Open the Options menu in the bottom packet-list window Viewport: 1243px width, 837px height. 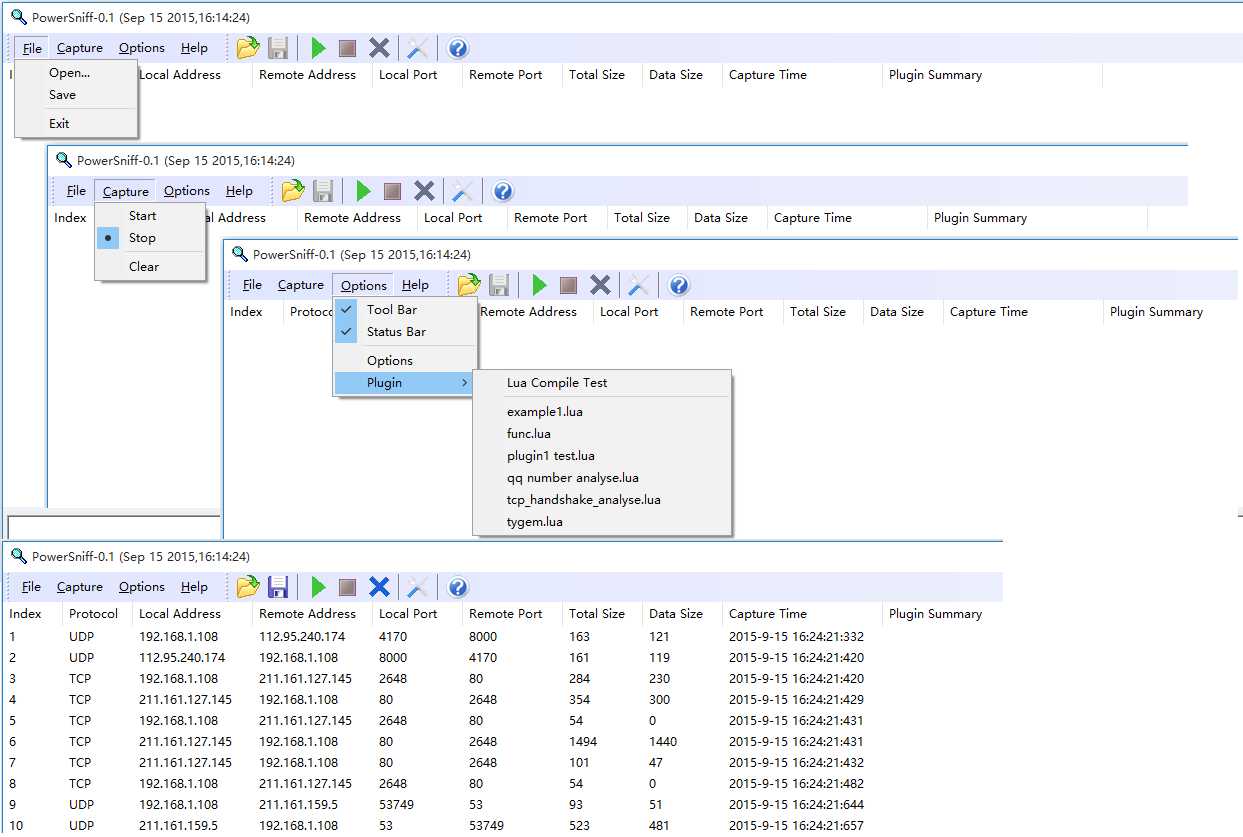coord(142,587)
